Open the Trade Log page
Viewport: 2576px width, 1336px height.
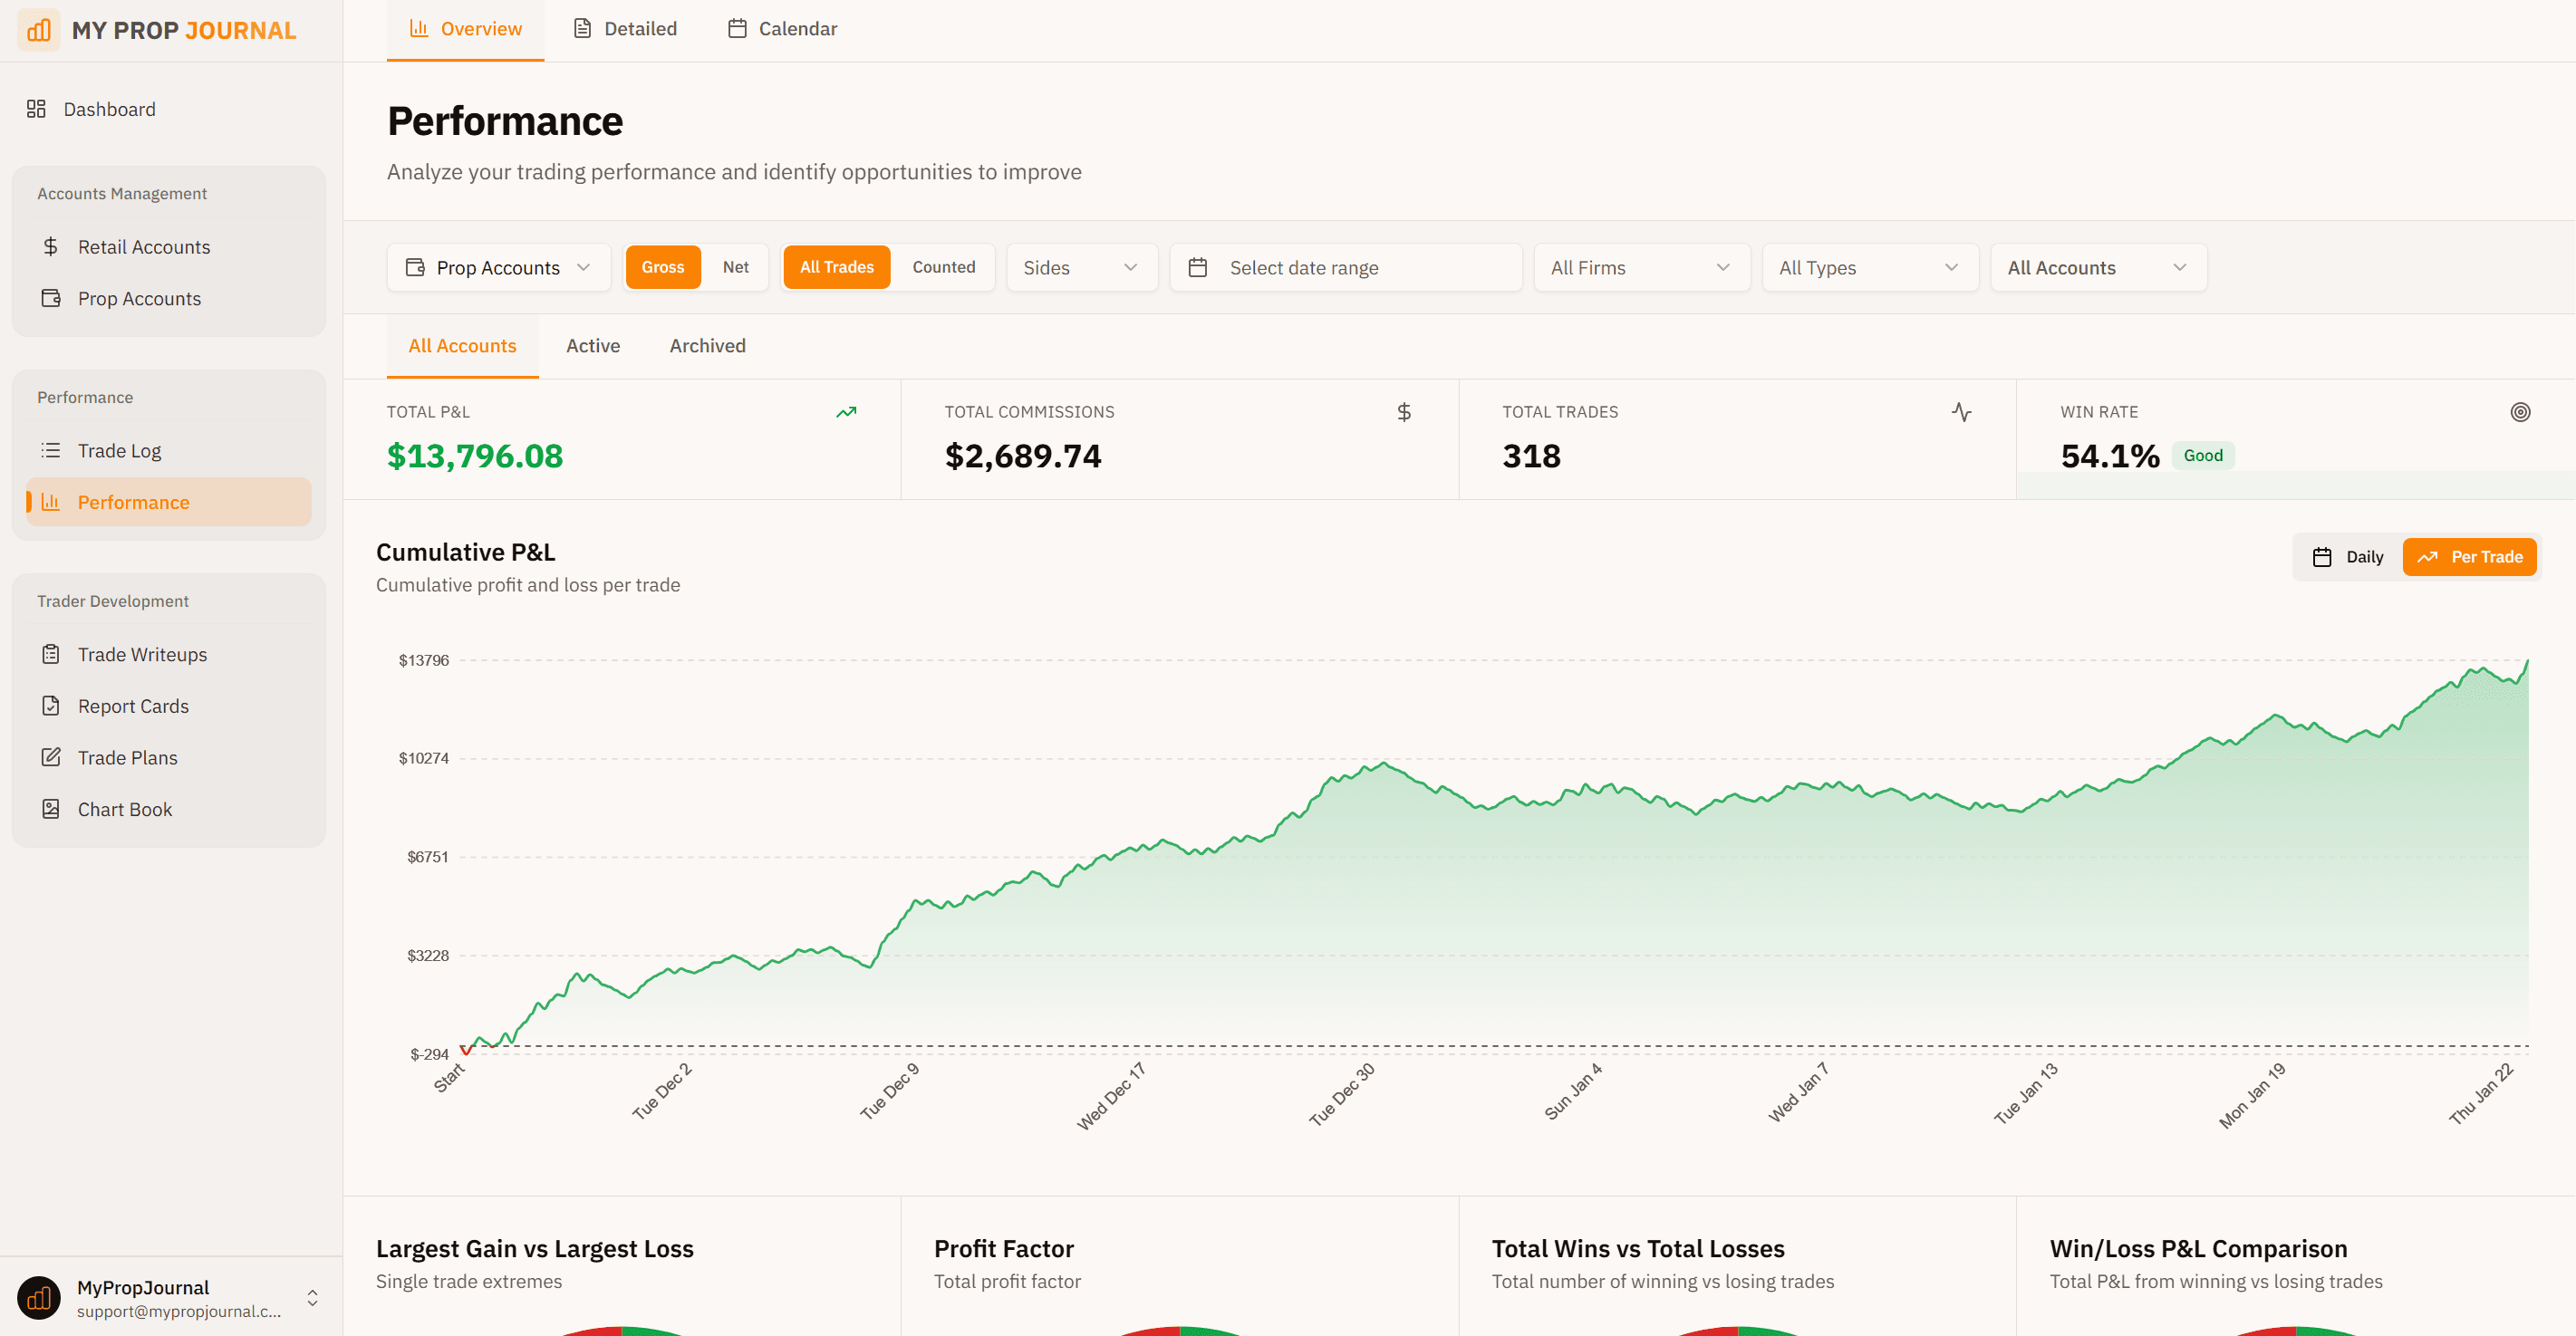click(x=168, y=450)
